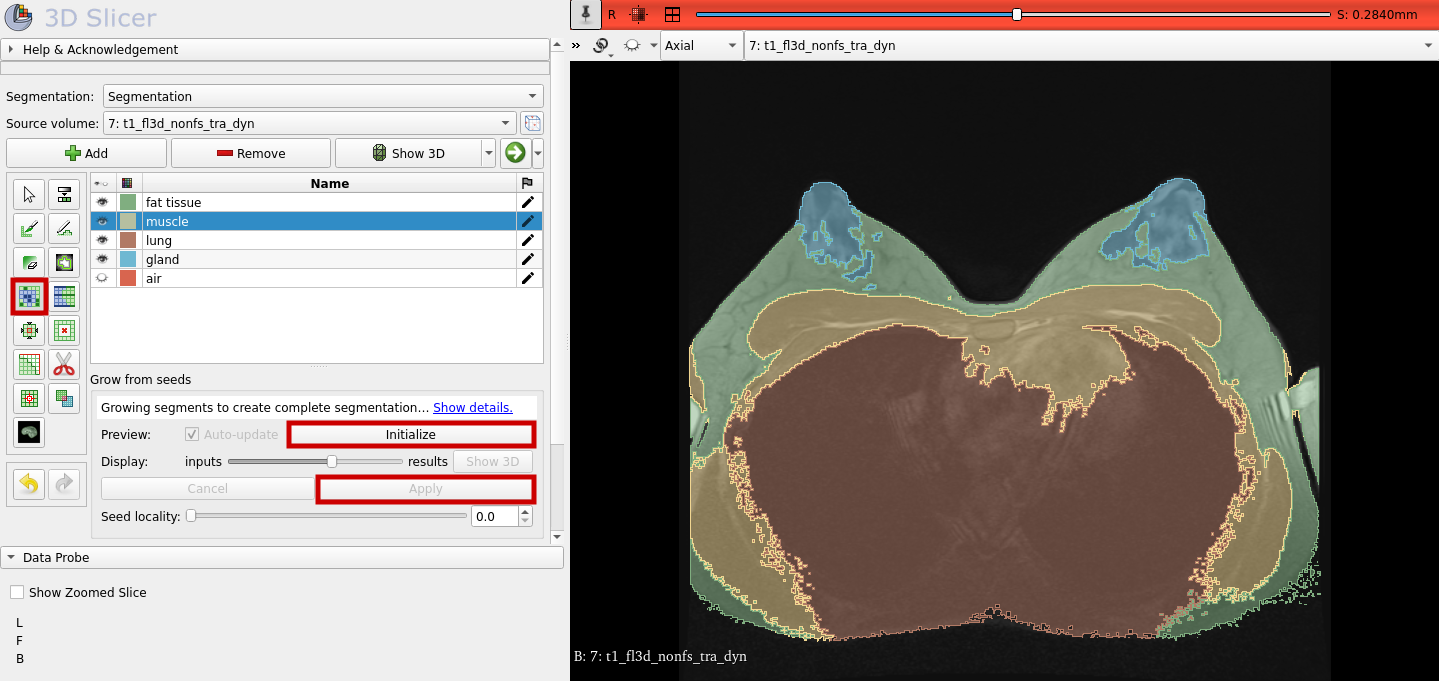Choose the Paint effect tool

[x=29, y=228]
